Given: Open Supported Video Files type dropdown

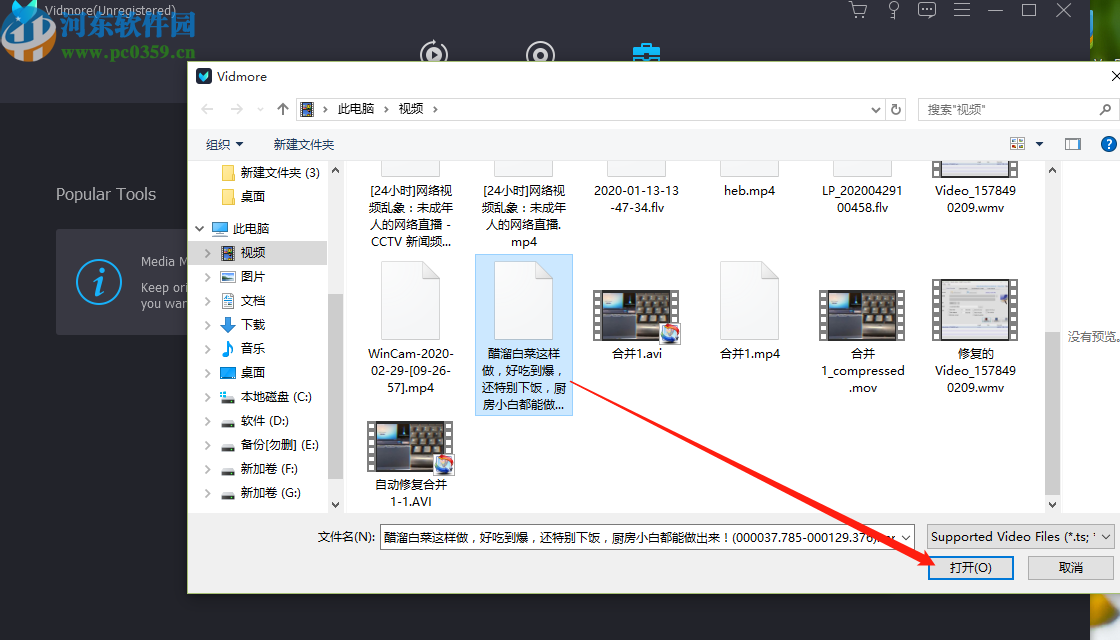Looking at the screenshot, I should pos(1020,536).
